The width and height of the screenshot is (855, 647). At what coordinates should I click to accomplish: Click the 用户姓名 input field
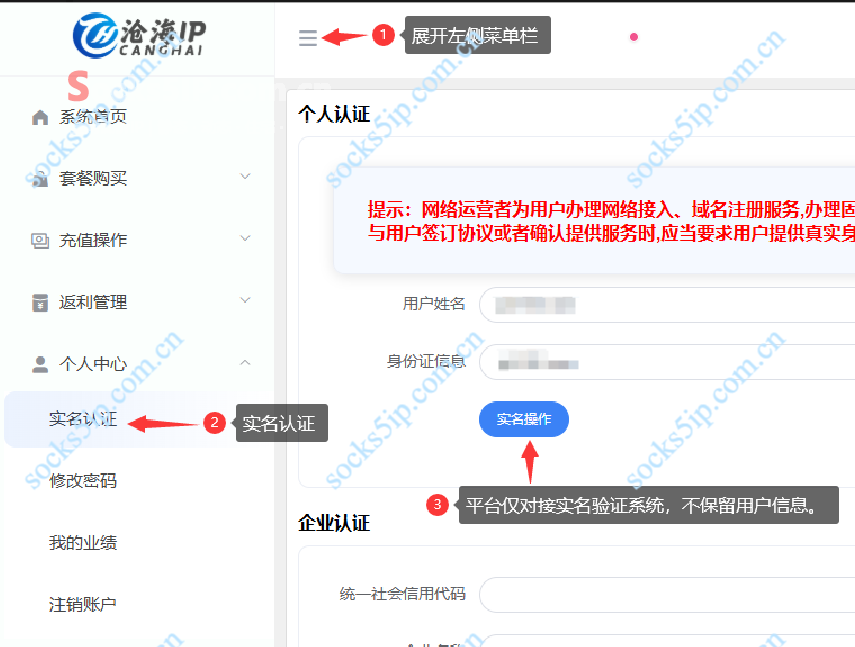(667, 305)
